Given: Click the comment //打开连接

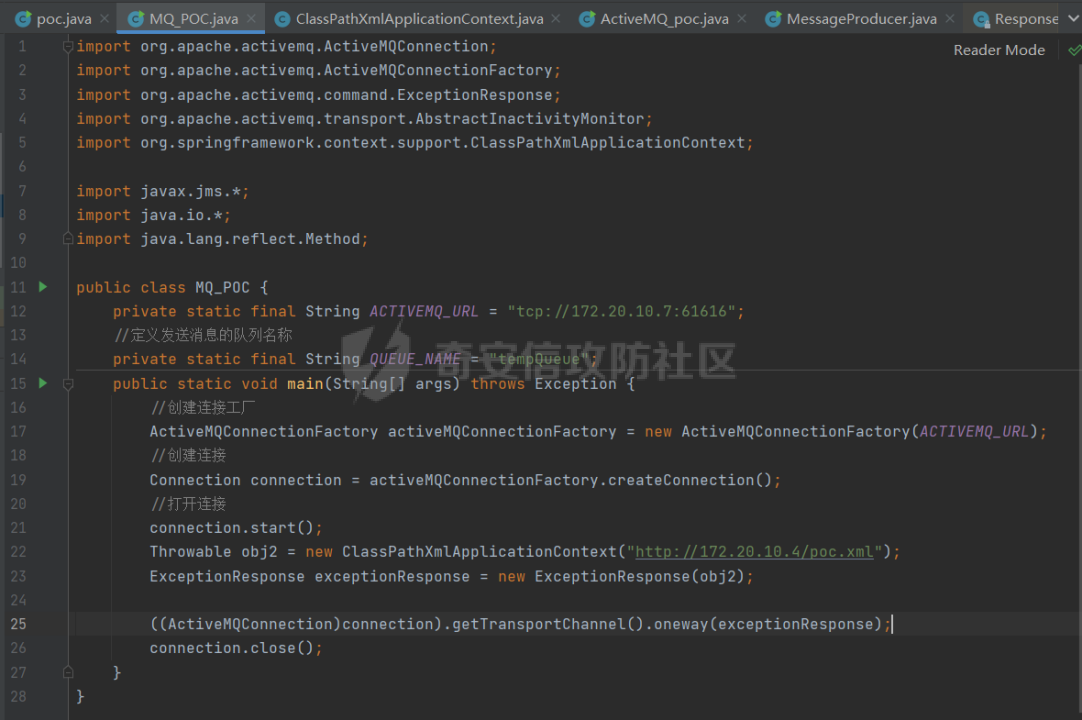Looking at the screenshot, I should (x=188, y=504).
